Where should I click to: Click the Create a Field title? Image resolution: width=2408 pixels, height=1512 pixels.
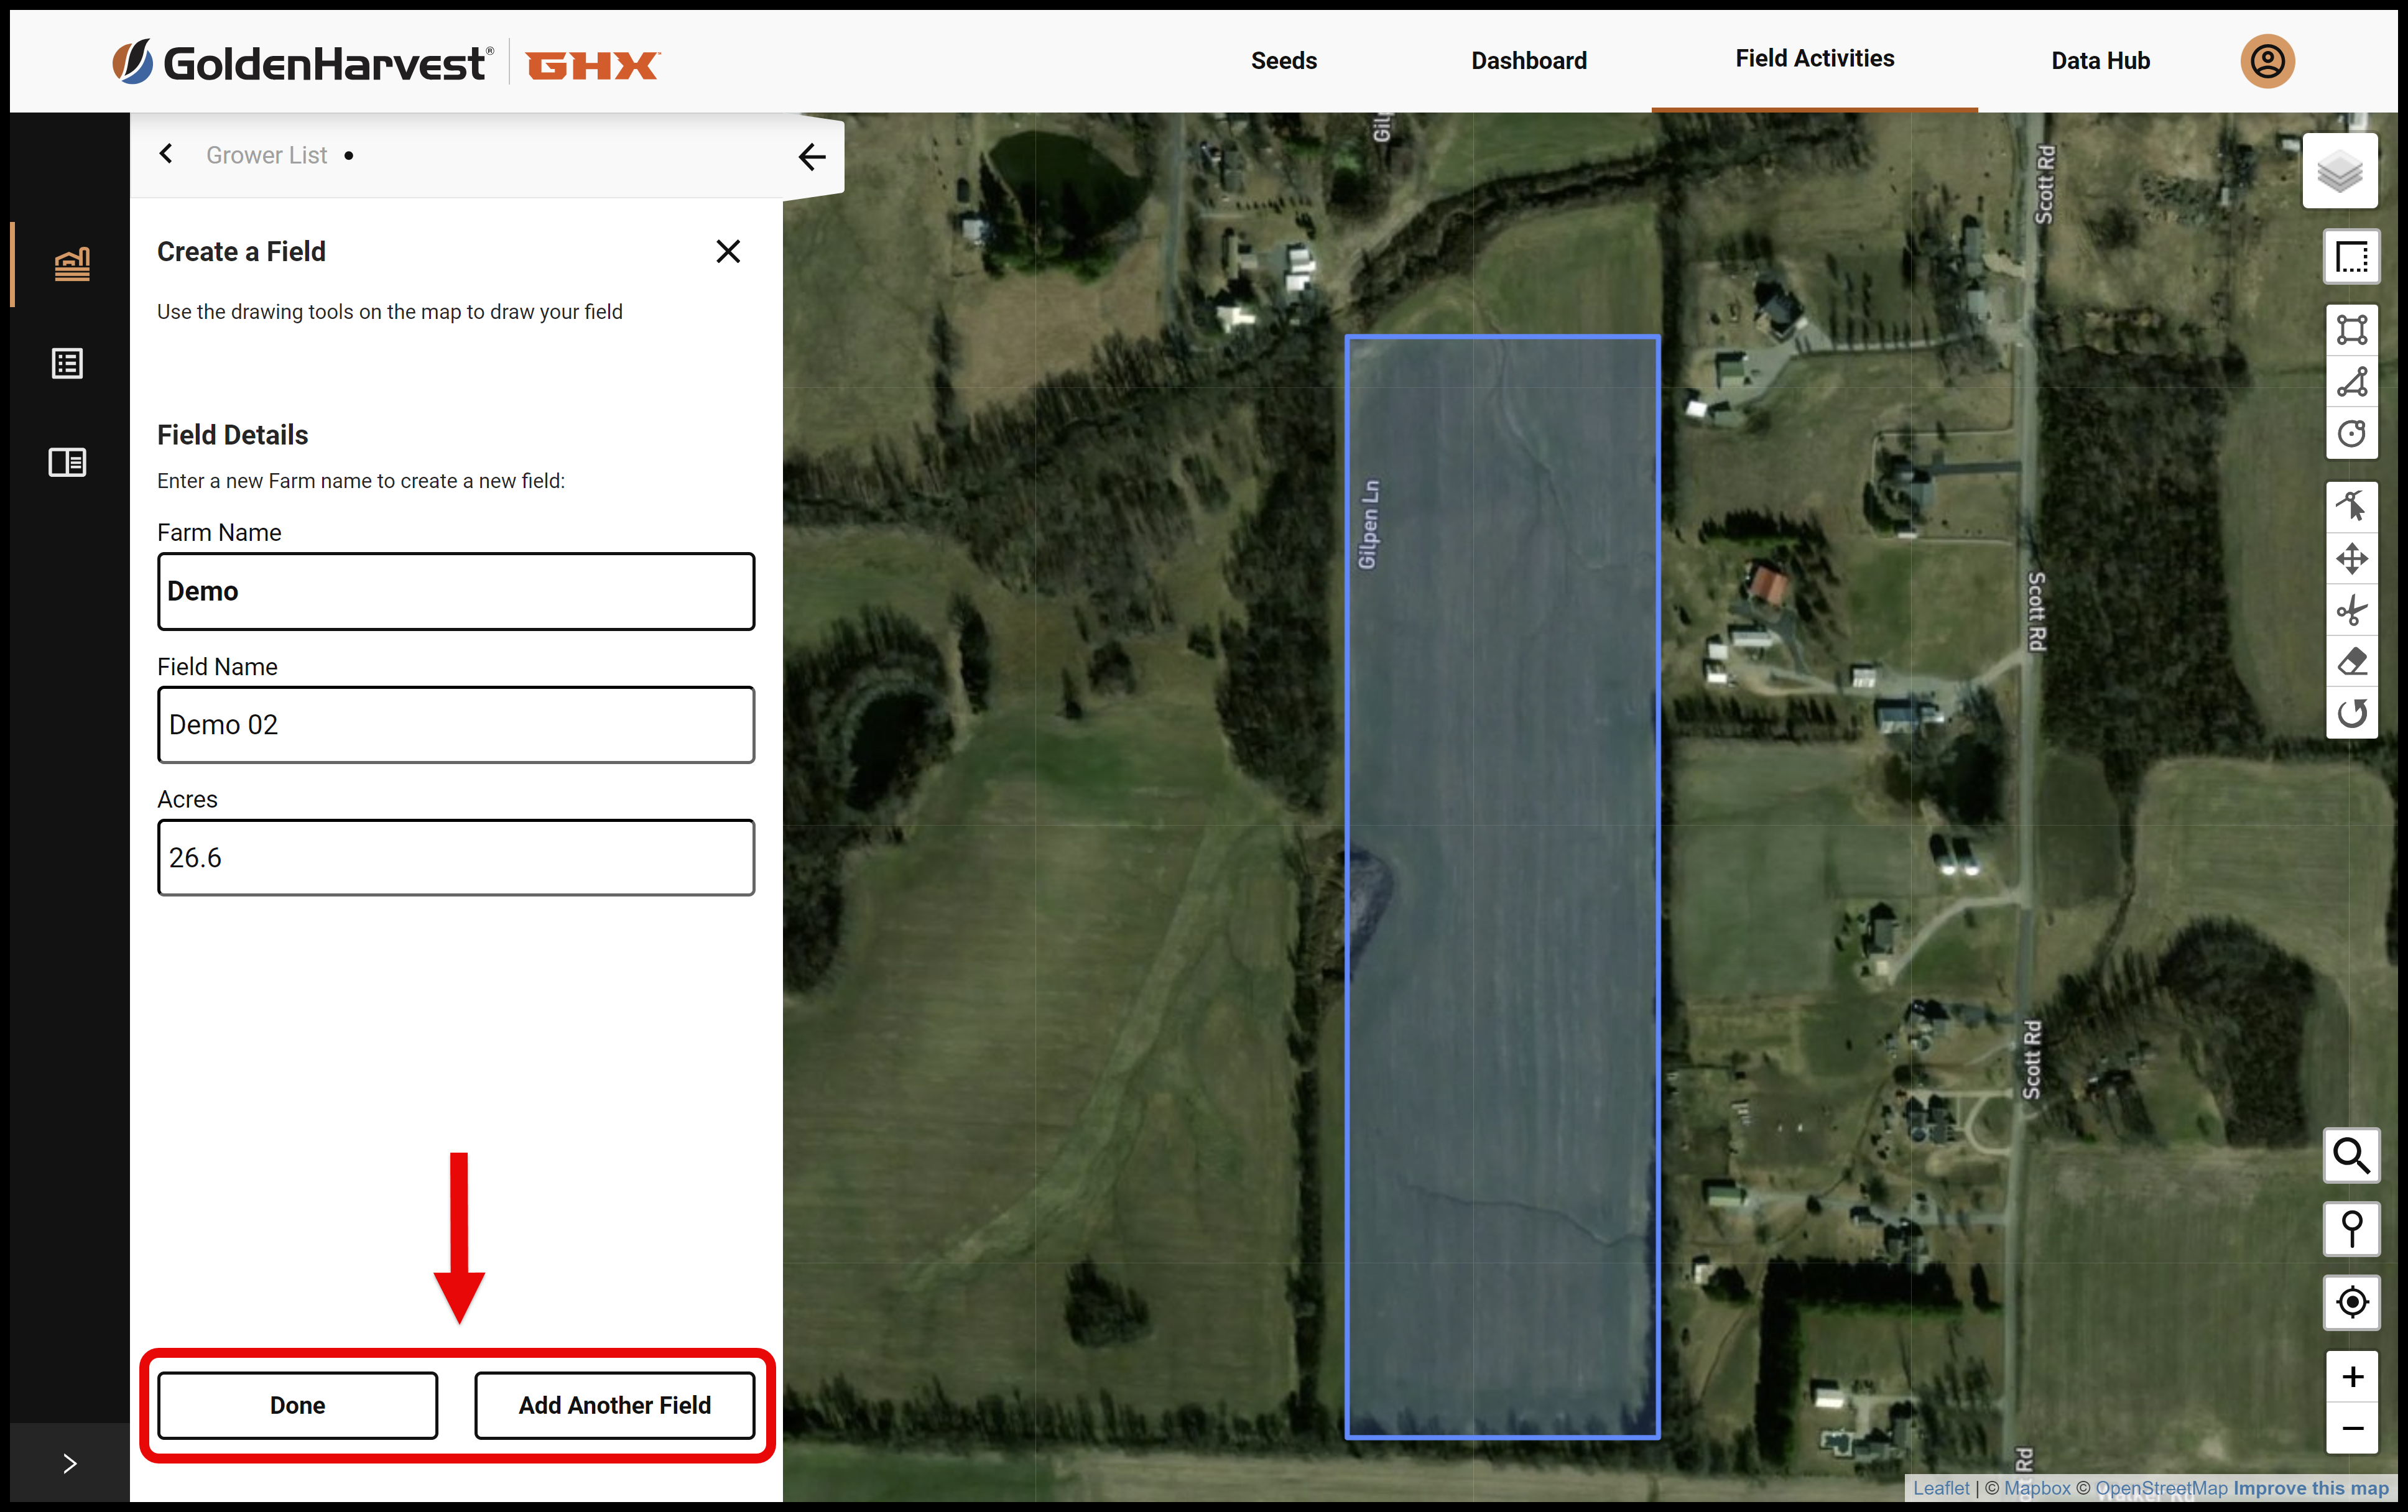coord(241,251)
